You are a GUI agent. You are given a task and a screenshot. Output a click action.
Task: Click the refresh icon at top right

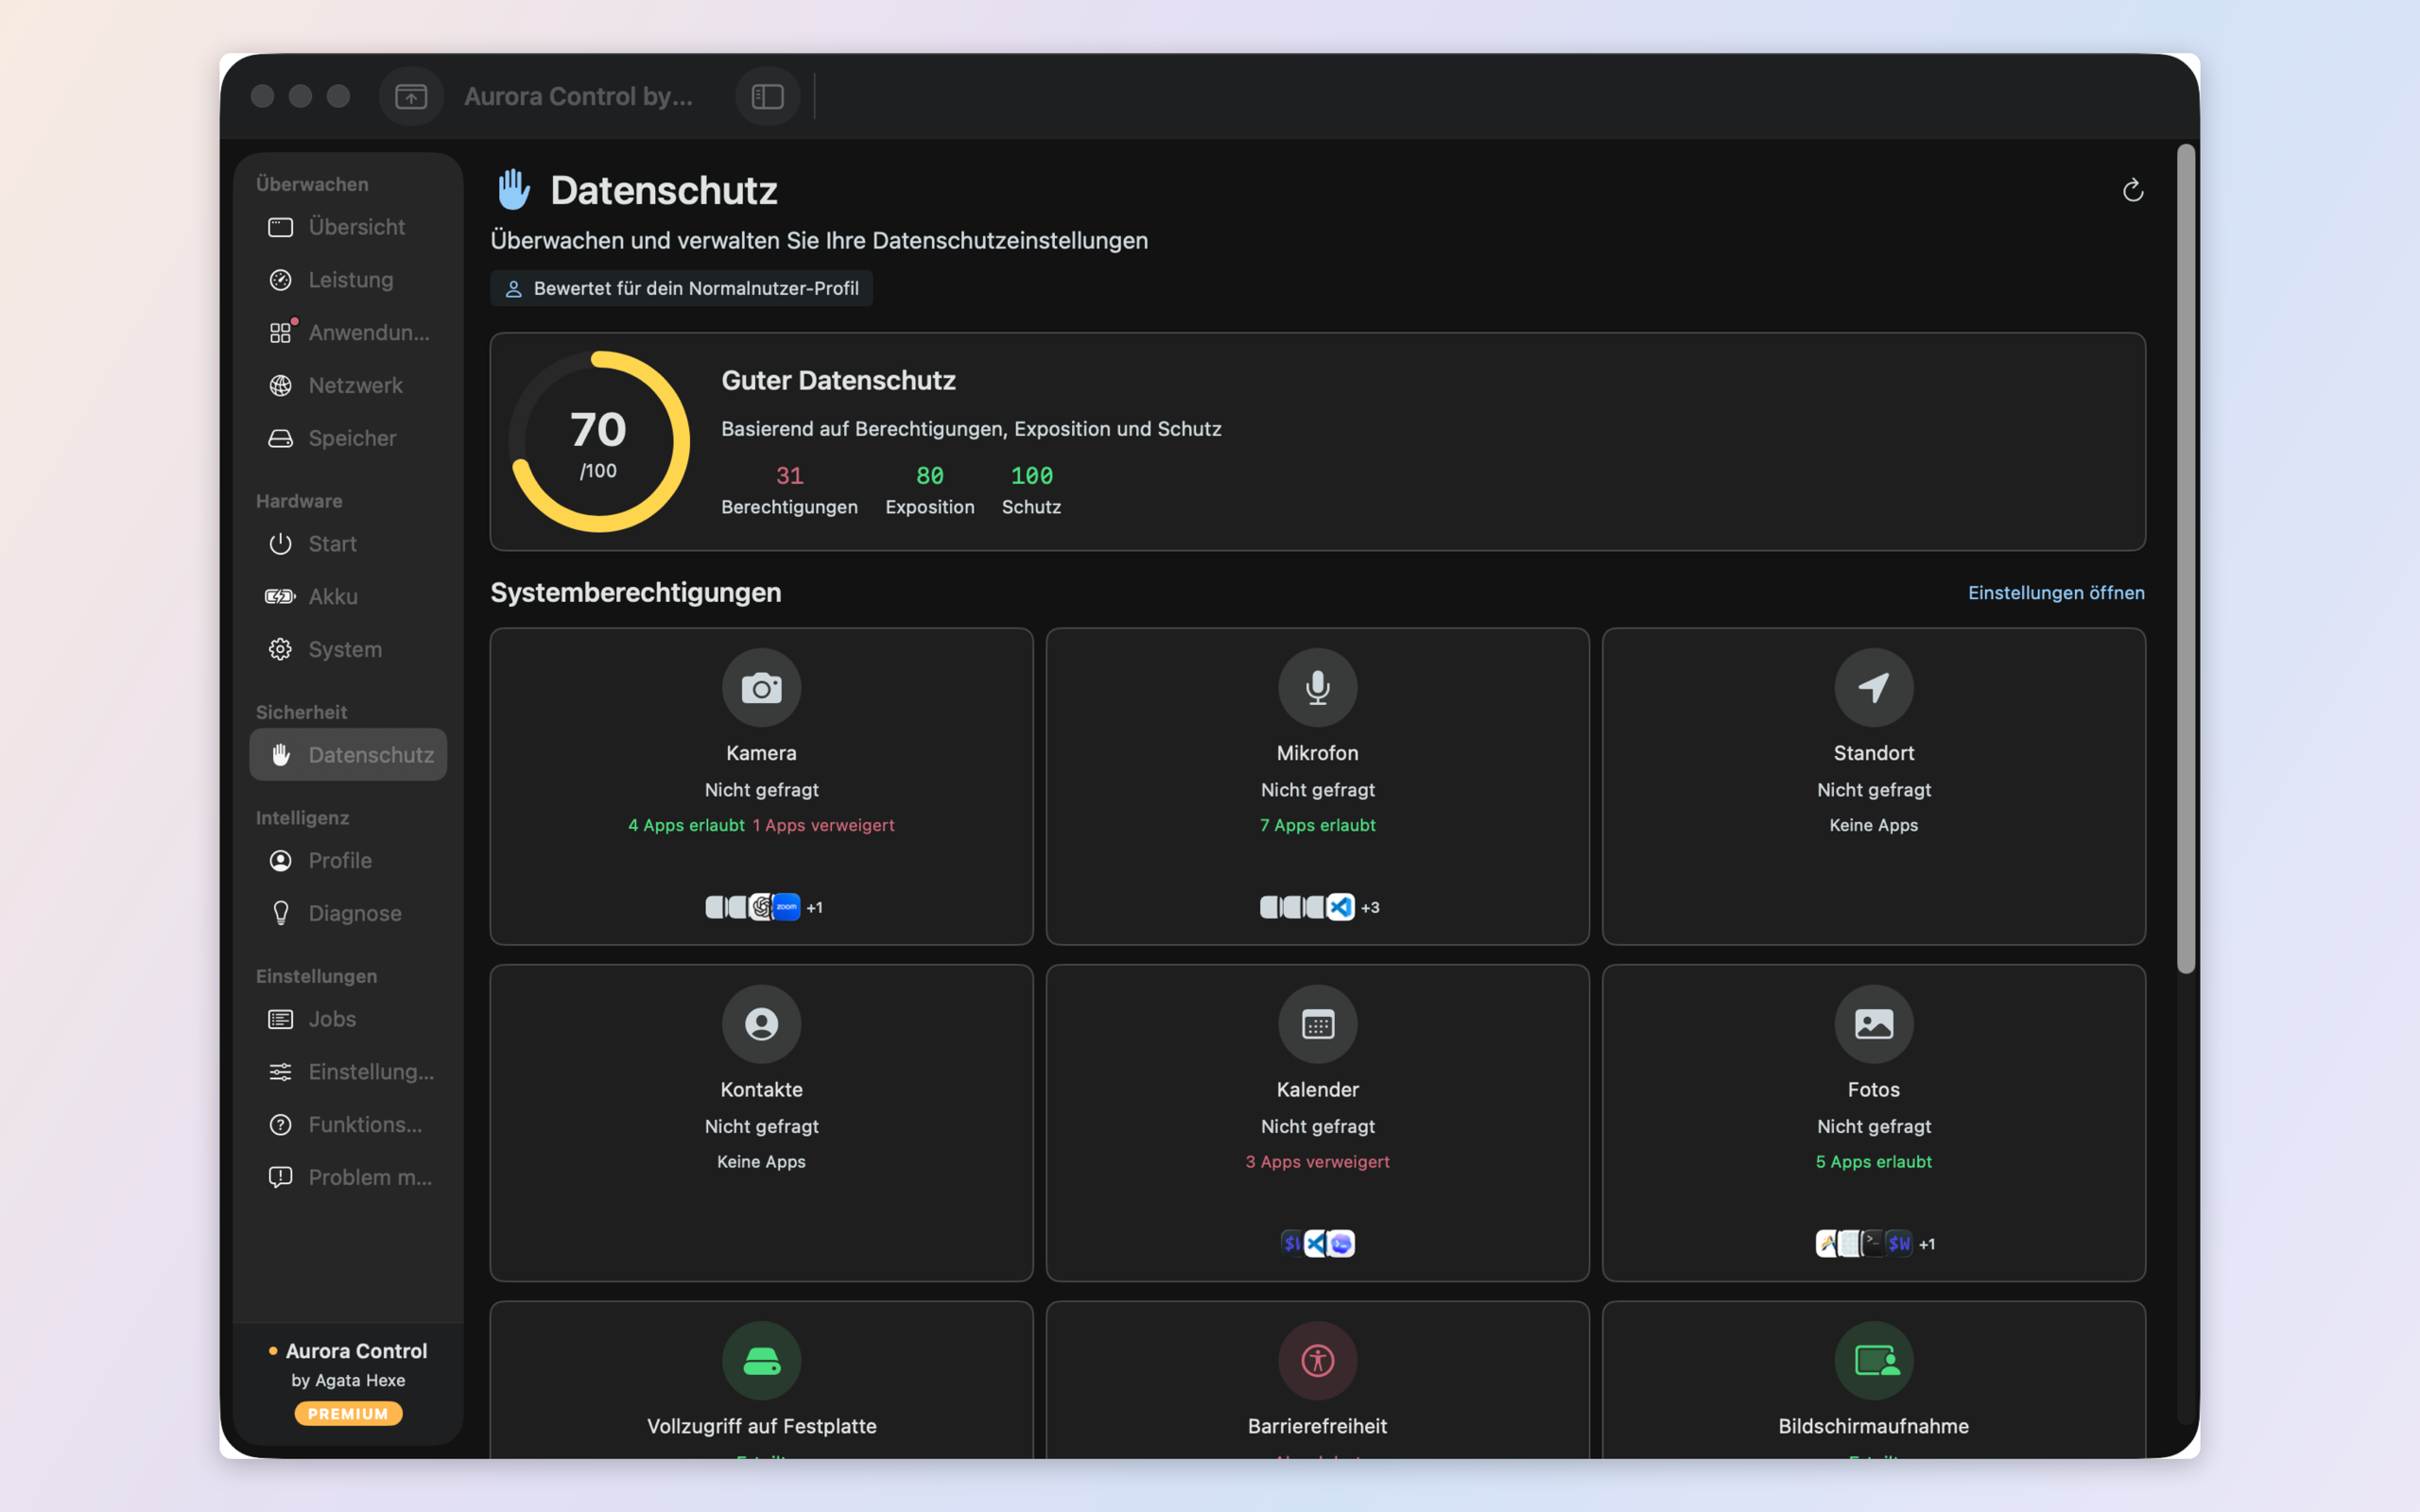(2132, 190)
